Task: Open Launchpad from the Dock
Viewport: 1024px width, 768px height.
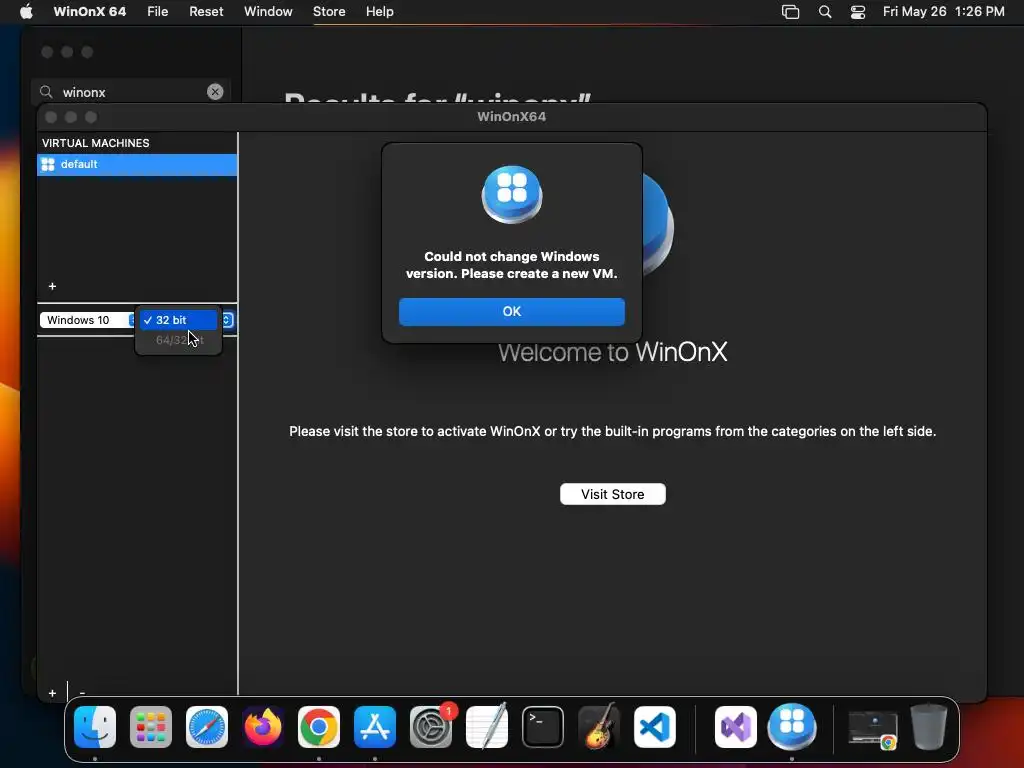Action: [151, 727]
